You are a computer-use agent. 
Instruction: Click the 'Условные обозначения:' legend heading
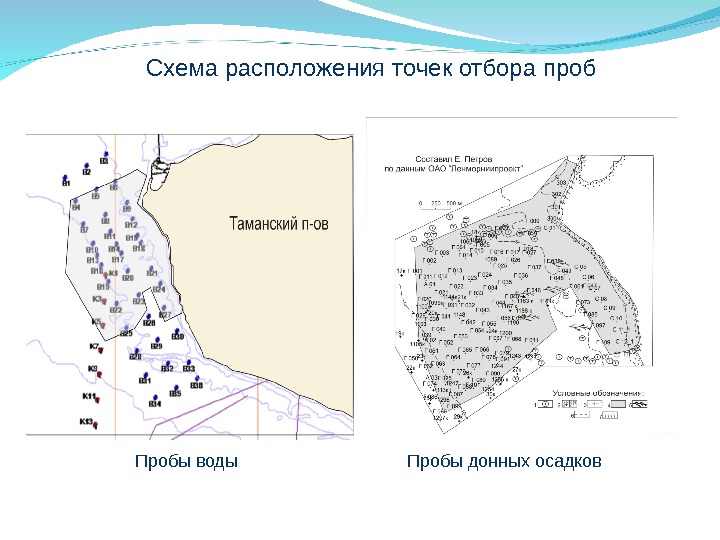(598, 394)
